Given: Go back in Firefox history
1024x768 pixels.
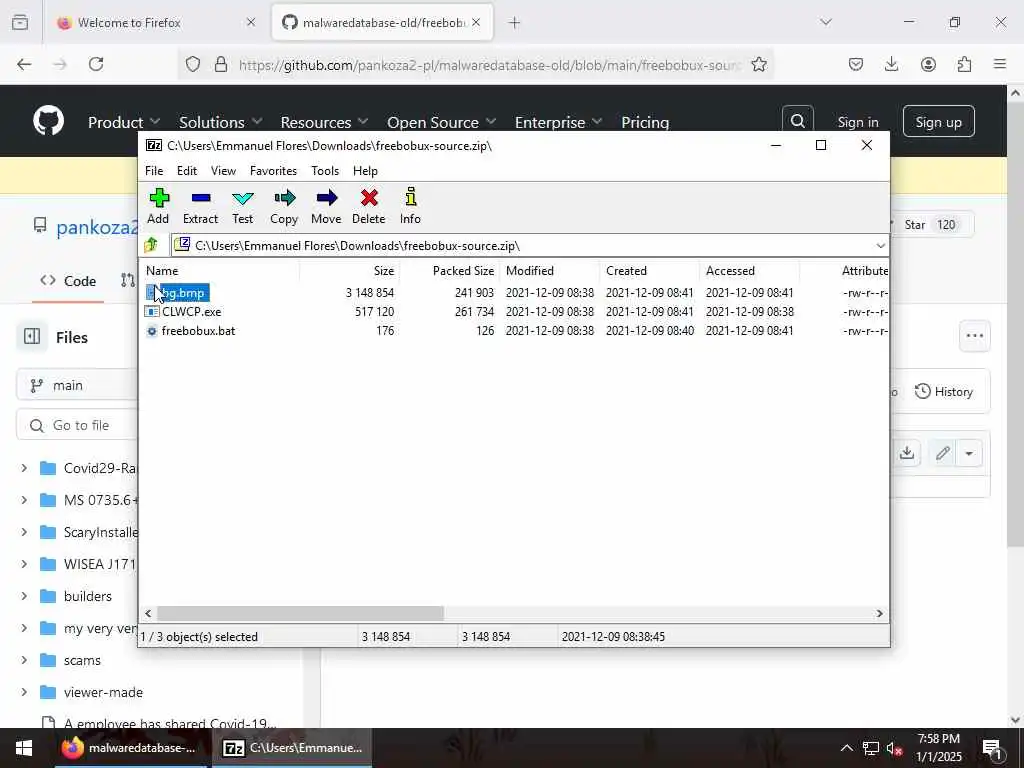Looking at the screenshot, I should tap(24, 64).
